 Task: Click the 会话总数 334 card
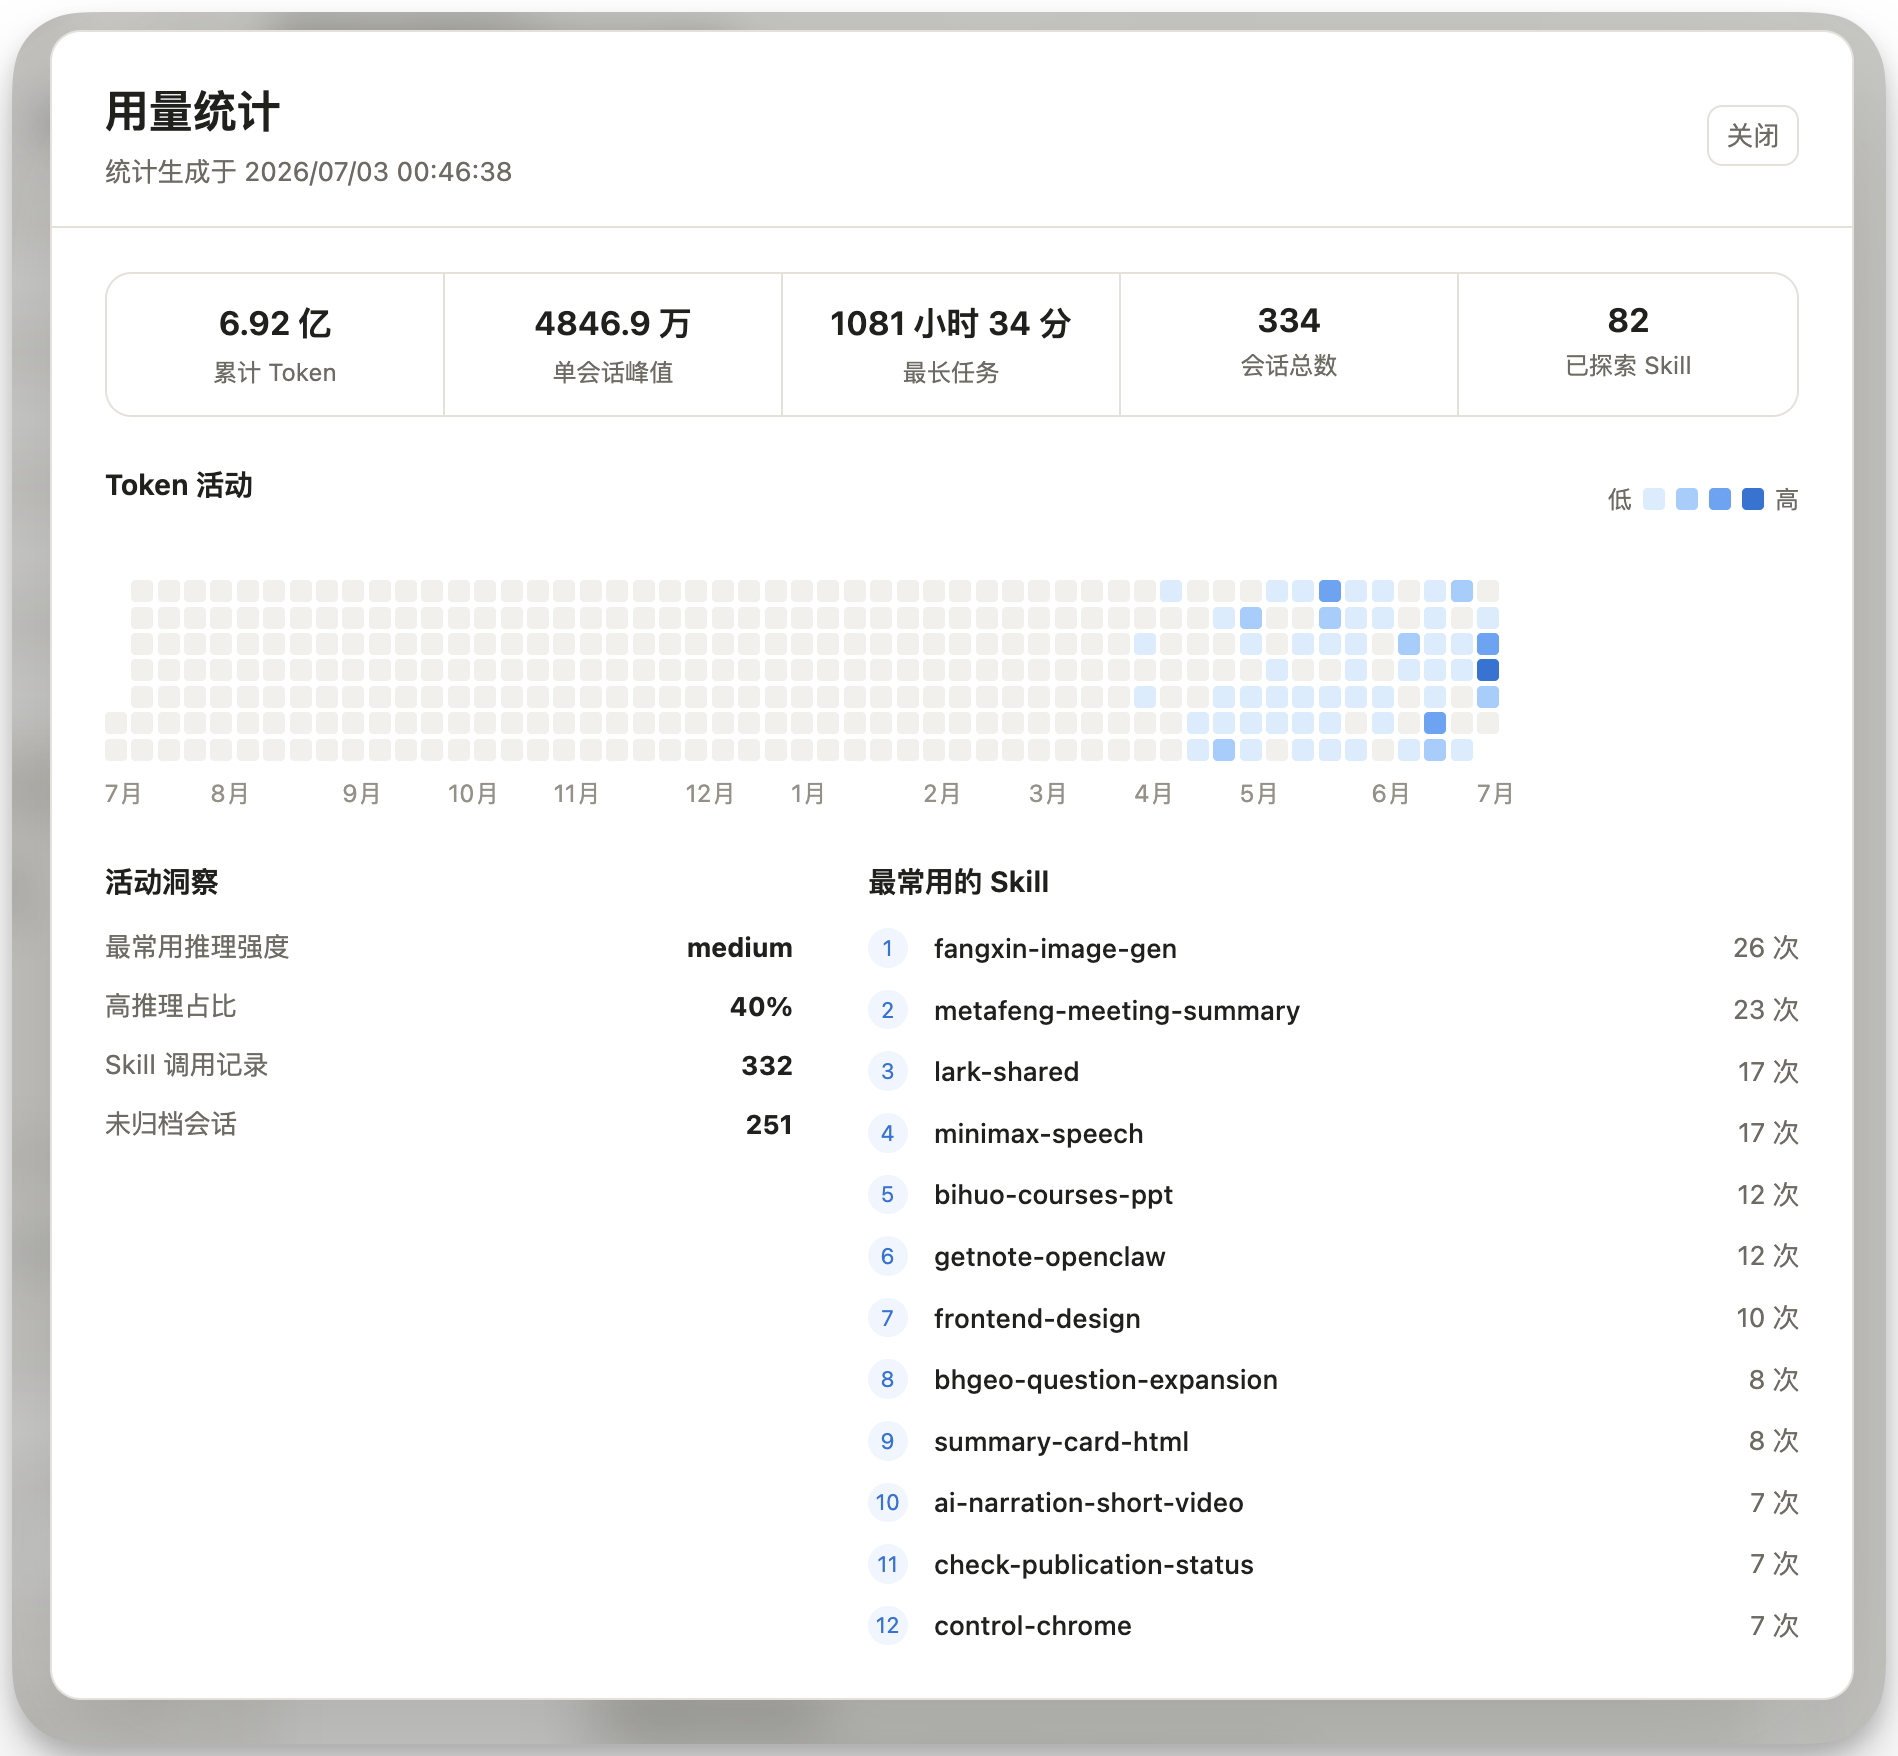(x=1289, y=345)
